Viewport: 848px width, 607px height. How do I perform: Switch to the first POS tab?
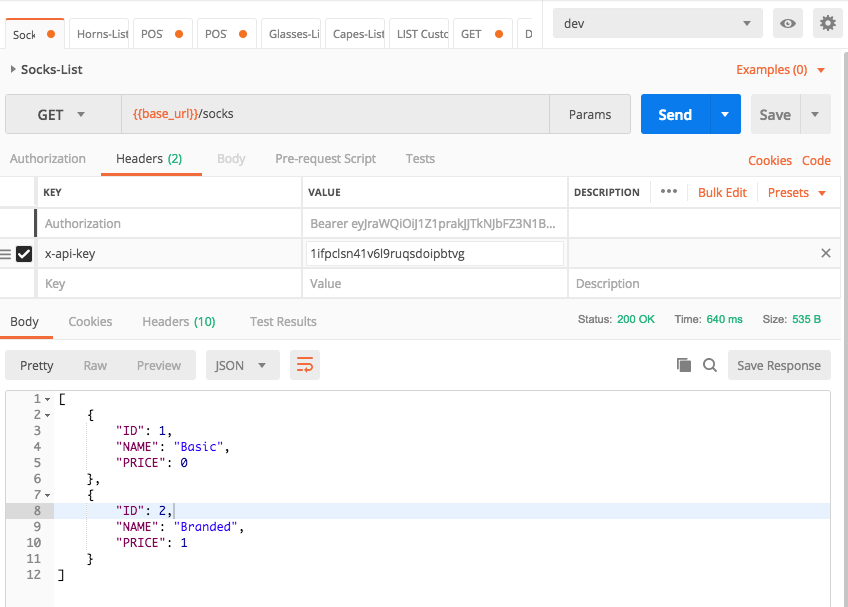[x=162, y=34]
